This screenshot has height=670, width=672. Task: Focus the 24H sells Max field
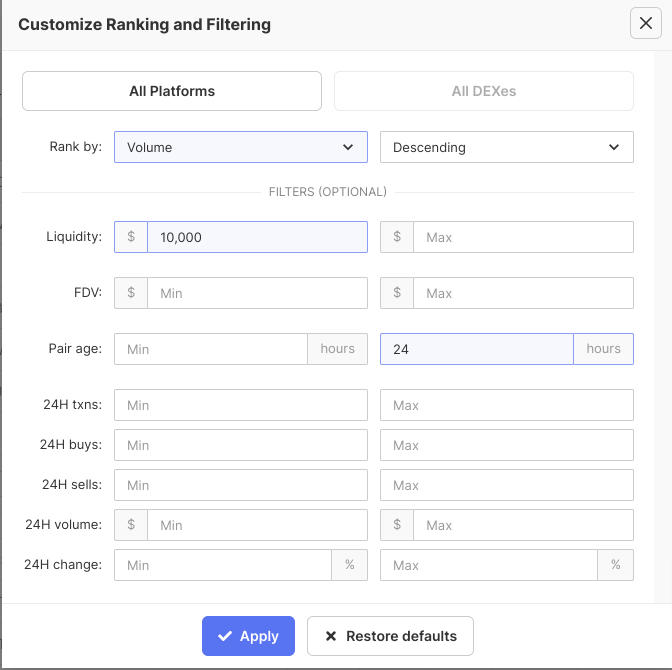507,485
